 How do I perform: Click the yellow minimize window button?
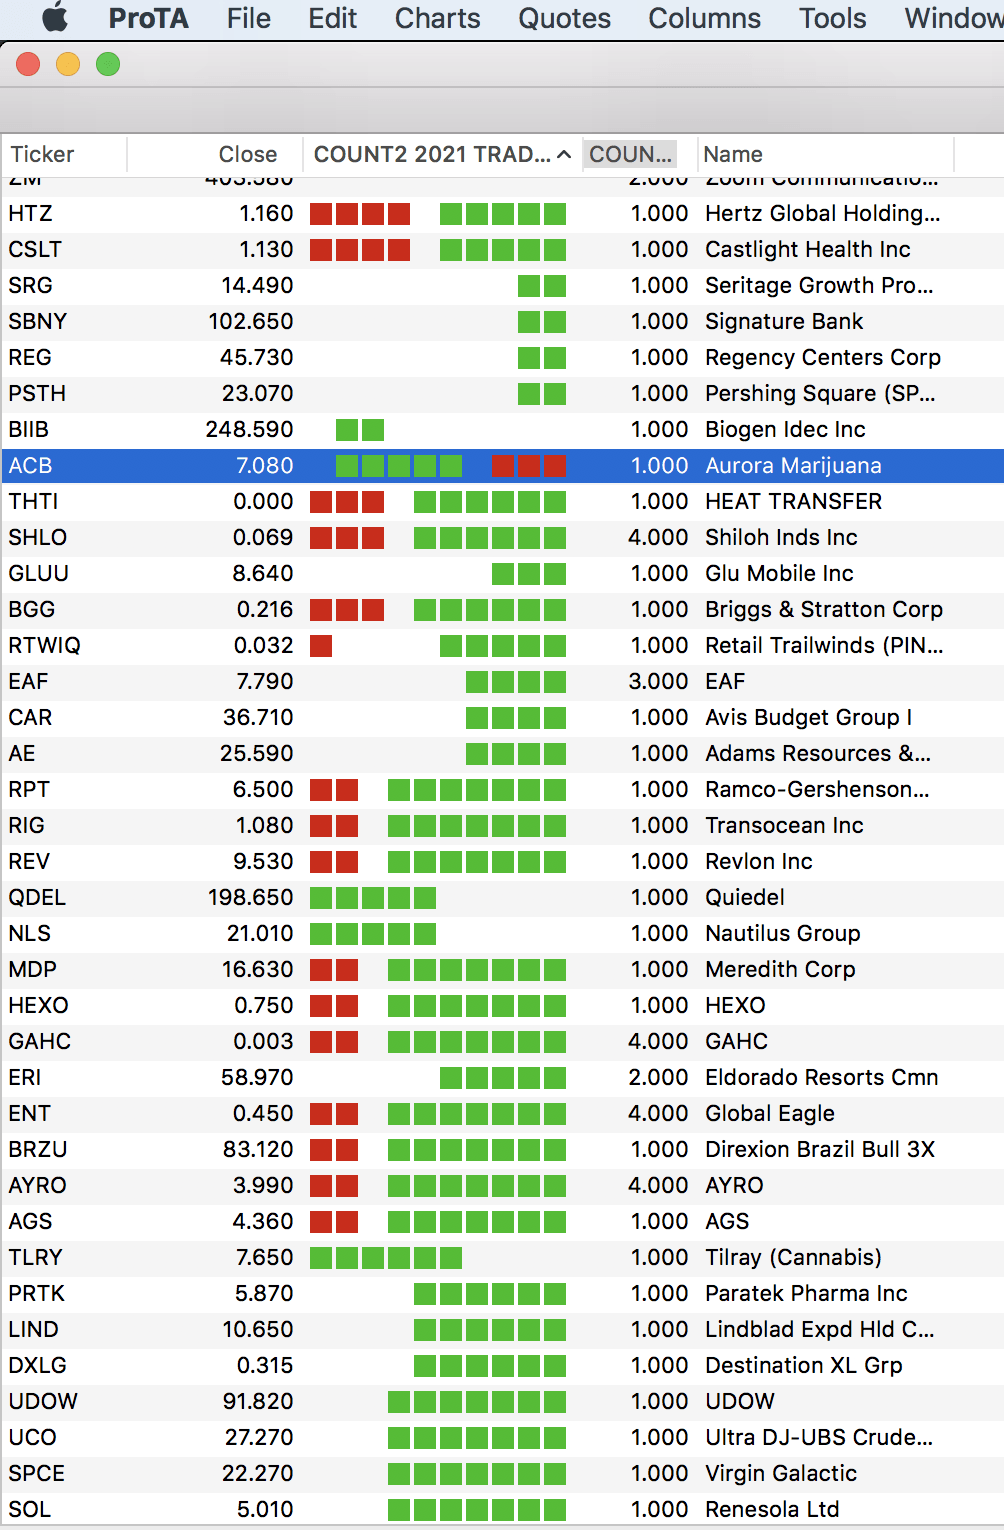[68, 65]
